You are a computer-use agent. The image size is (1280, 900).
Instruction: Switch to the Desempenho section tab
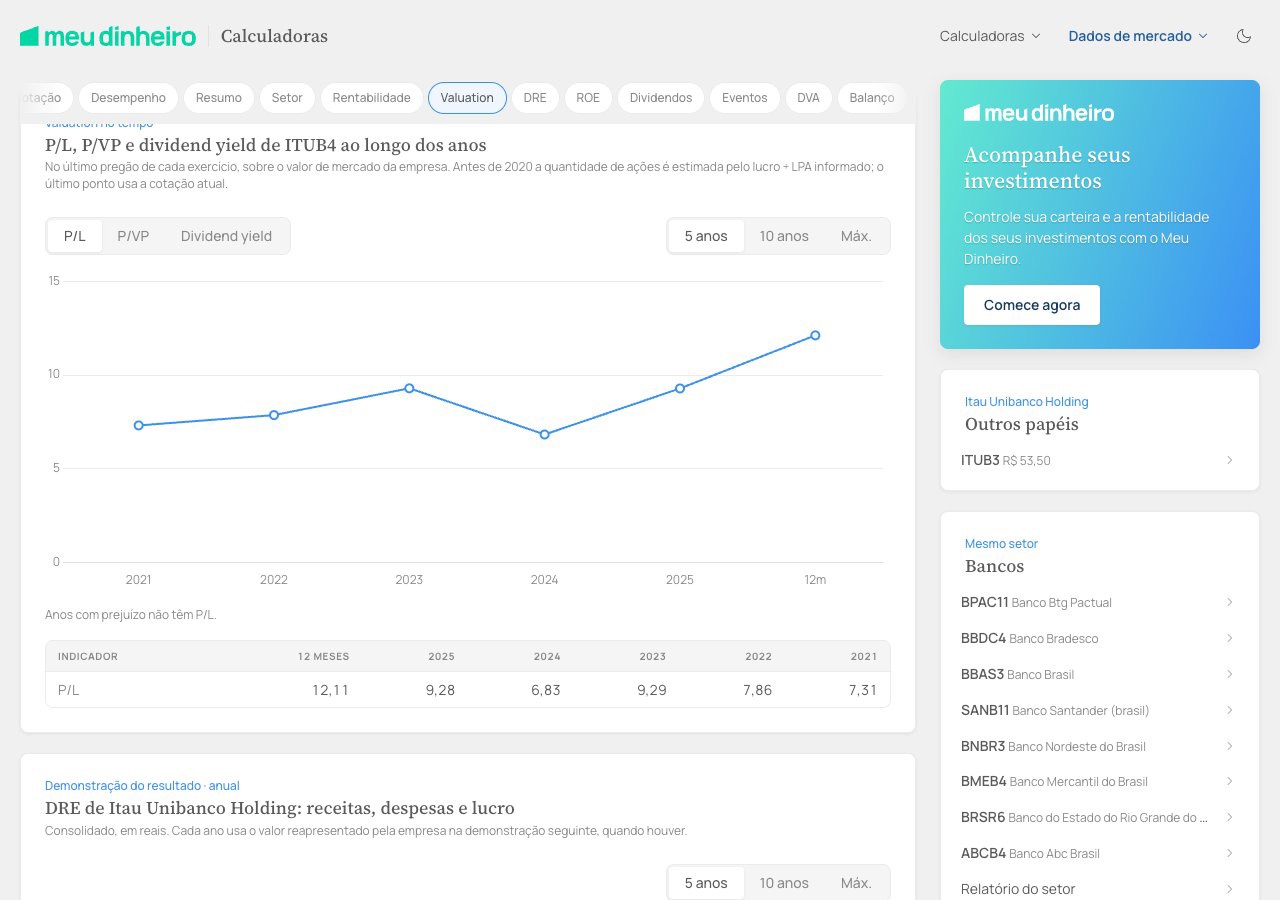(128, 98)
